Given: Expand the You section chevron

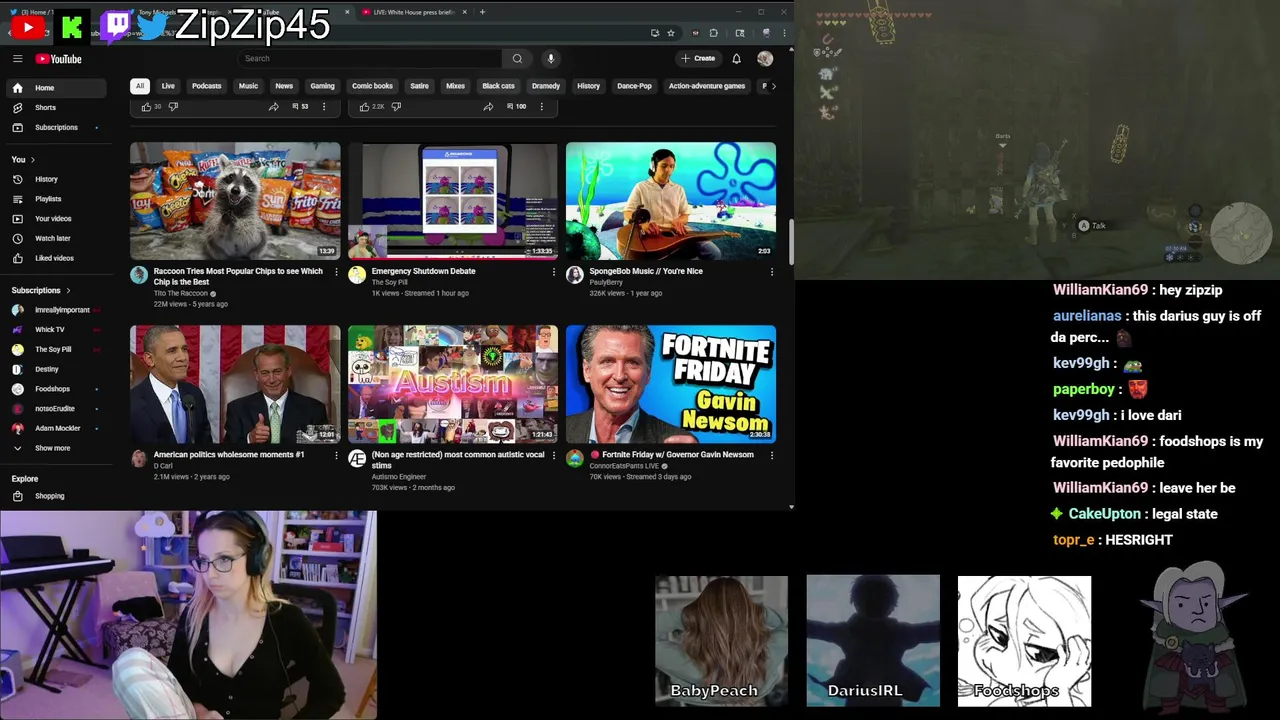Looking at the screenshot, I should pos(32,160).
